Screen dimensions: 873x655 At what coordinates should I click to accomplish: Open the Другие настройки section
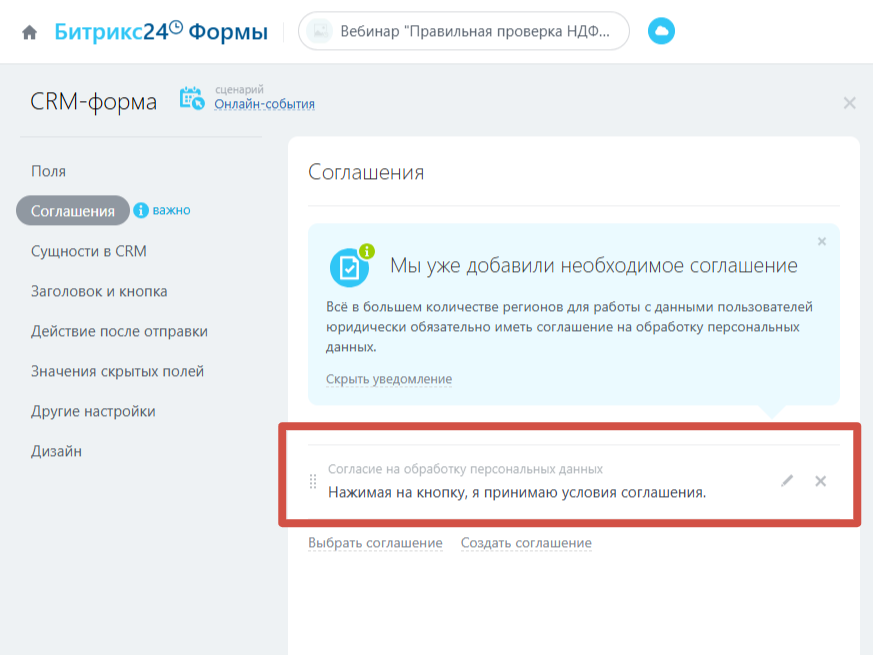point(93,412)
